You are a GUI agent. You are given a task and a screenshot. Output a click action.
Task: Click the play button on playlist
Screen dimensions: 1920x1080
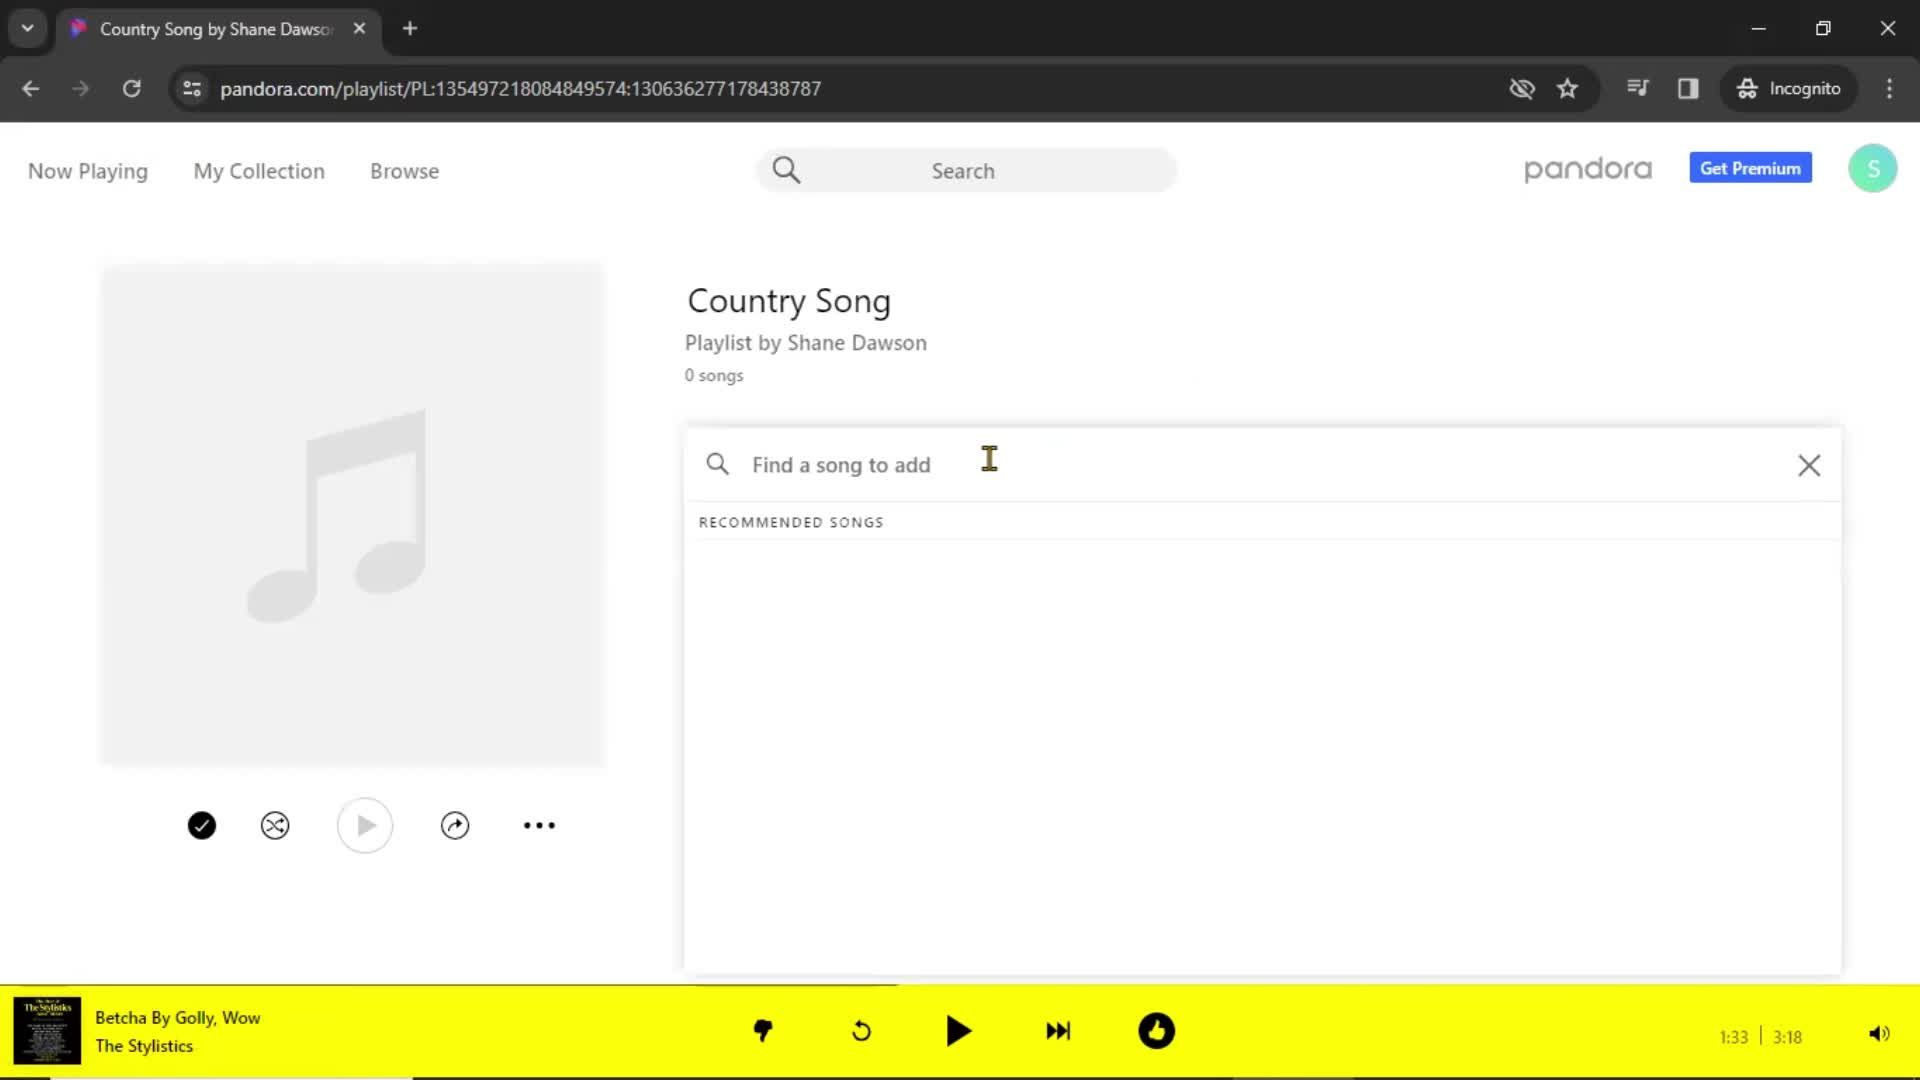[365, 824]
